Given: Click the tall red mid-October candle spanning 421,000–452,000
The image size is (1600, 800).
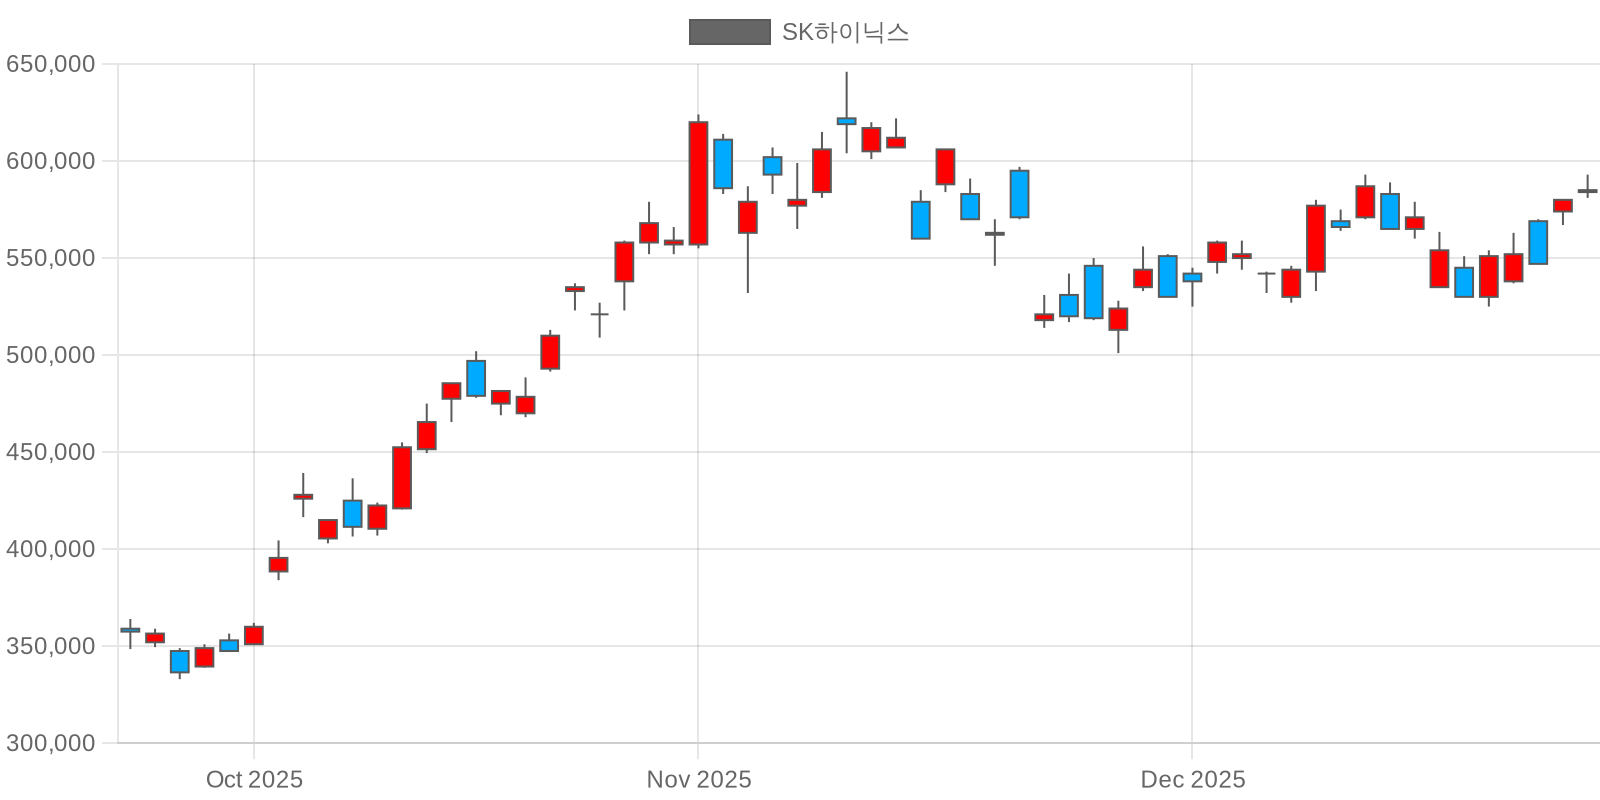Looking at the screenshot, I should [x=402, y=478].
